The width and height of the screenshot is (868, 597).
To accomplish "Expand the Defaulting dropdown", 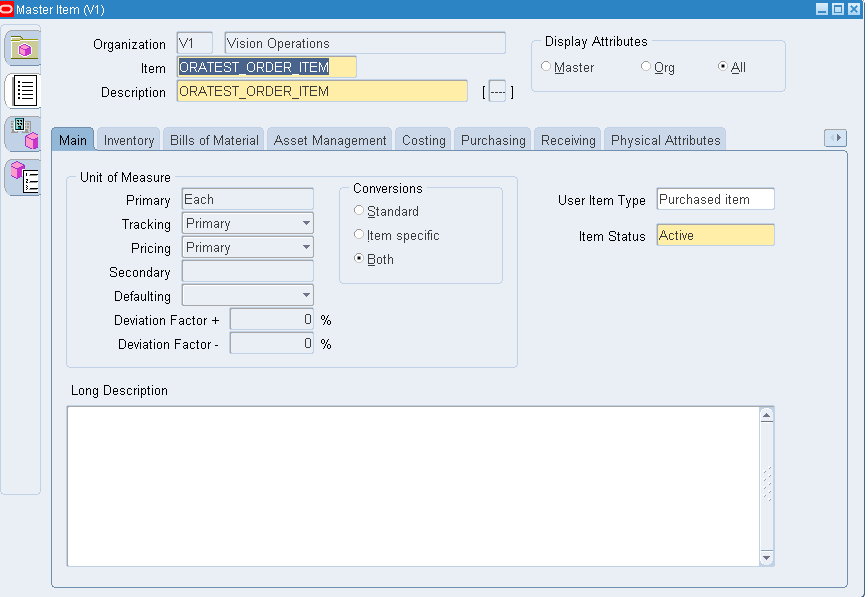I will 307,296.
